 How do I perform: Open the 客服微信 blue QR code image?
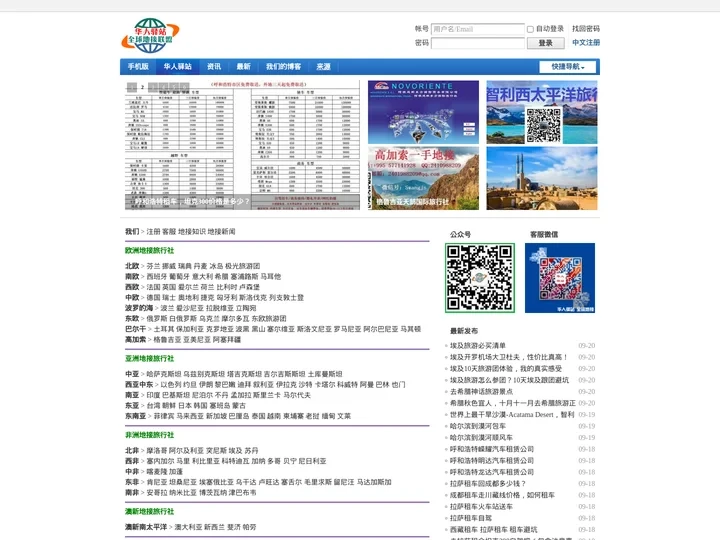click(560, 278)
